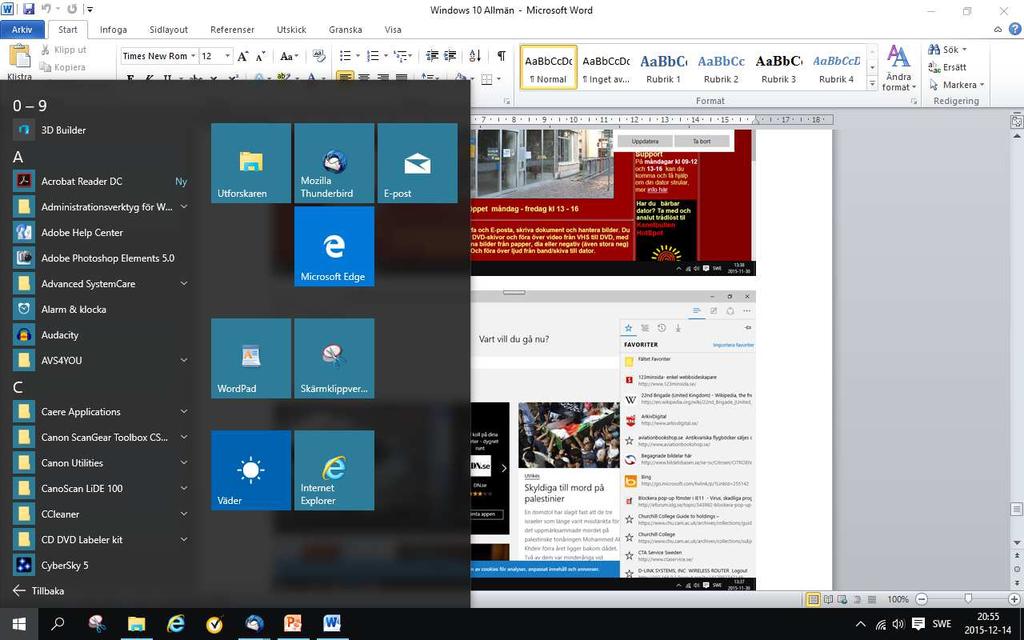Open the Markera select dropdown
Viewport: 1024px width, 640px height.
(x=956, y=85)
